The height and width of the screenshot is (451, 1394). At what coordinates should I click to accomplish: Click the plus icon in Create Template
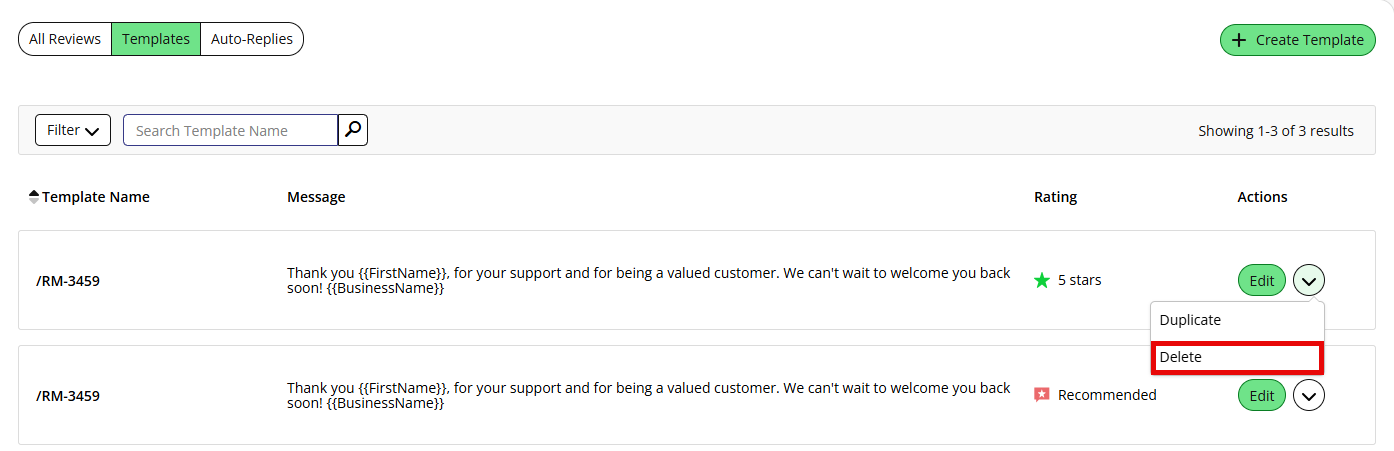pyautogui.click(x=1239, y=40)
